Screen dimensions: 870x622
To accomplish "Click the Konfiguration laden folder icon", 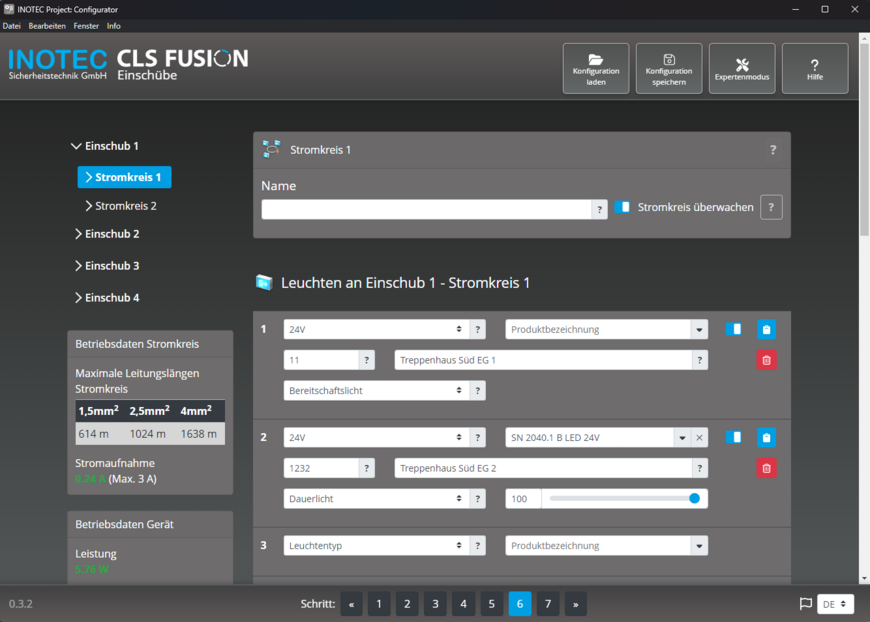I will (596, 61).
